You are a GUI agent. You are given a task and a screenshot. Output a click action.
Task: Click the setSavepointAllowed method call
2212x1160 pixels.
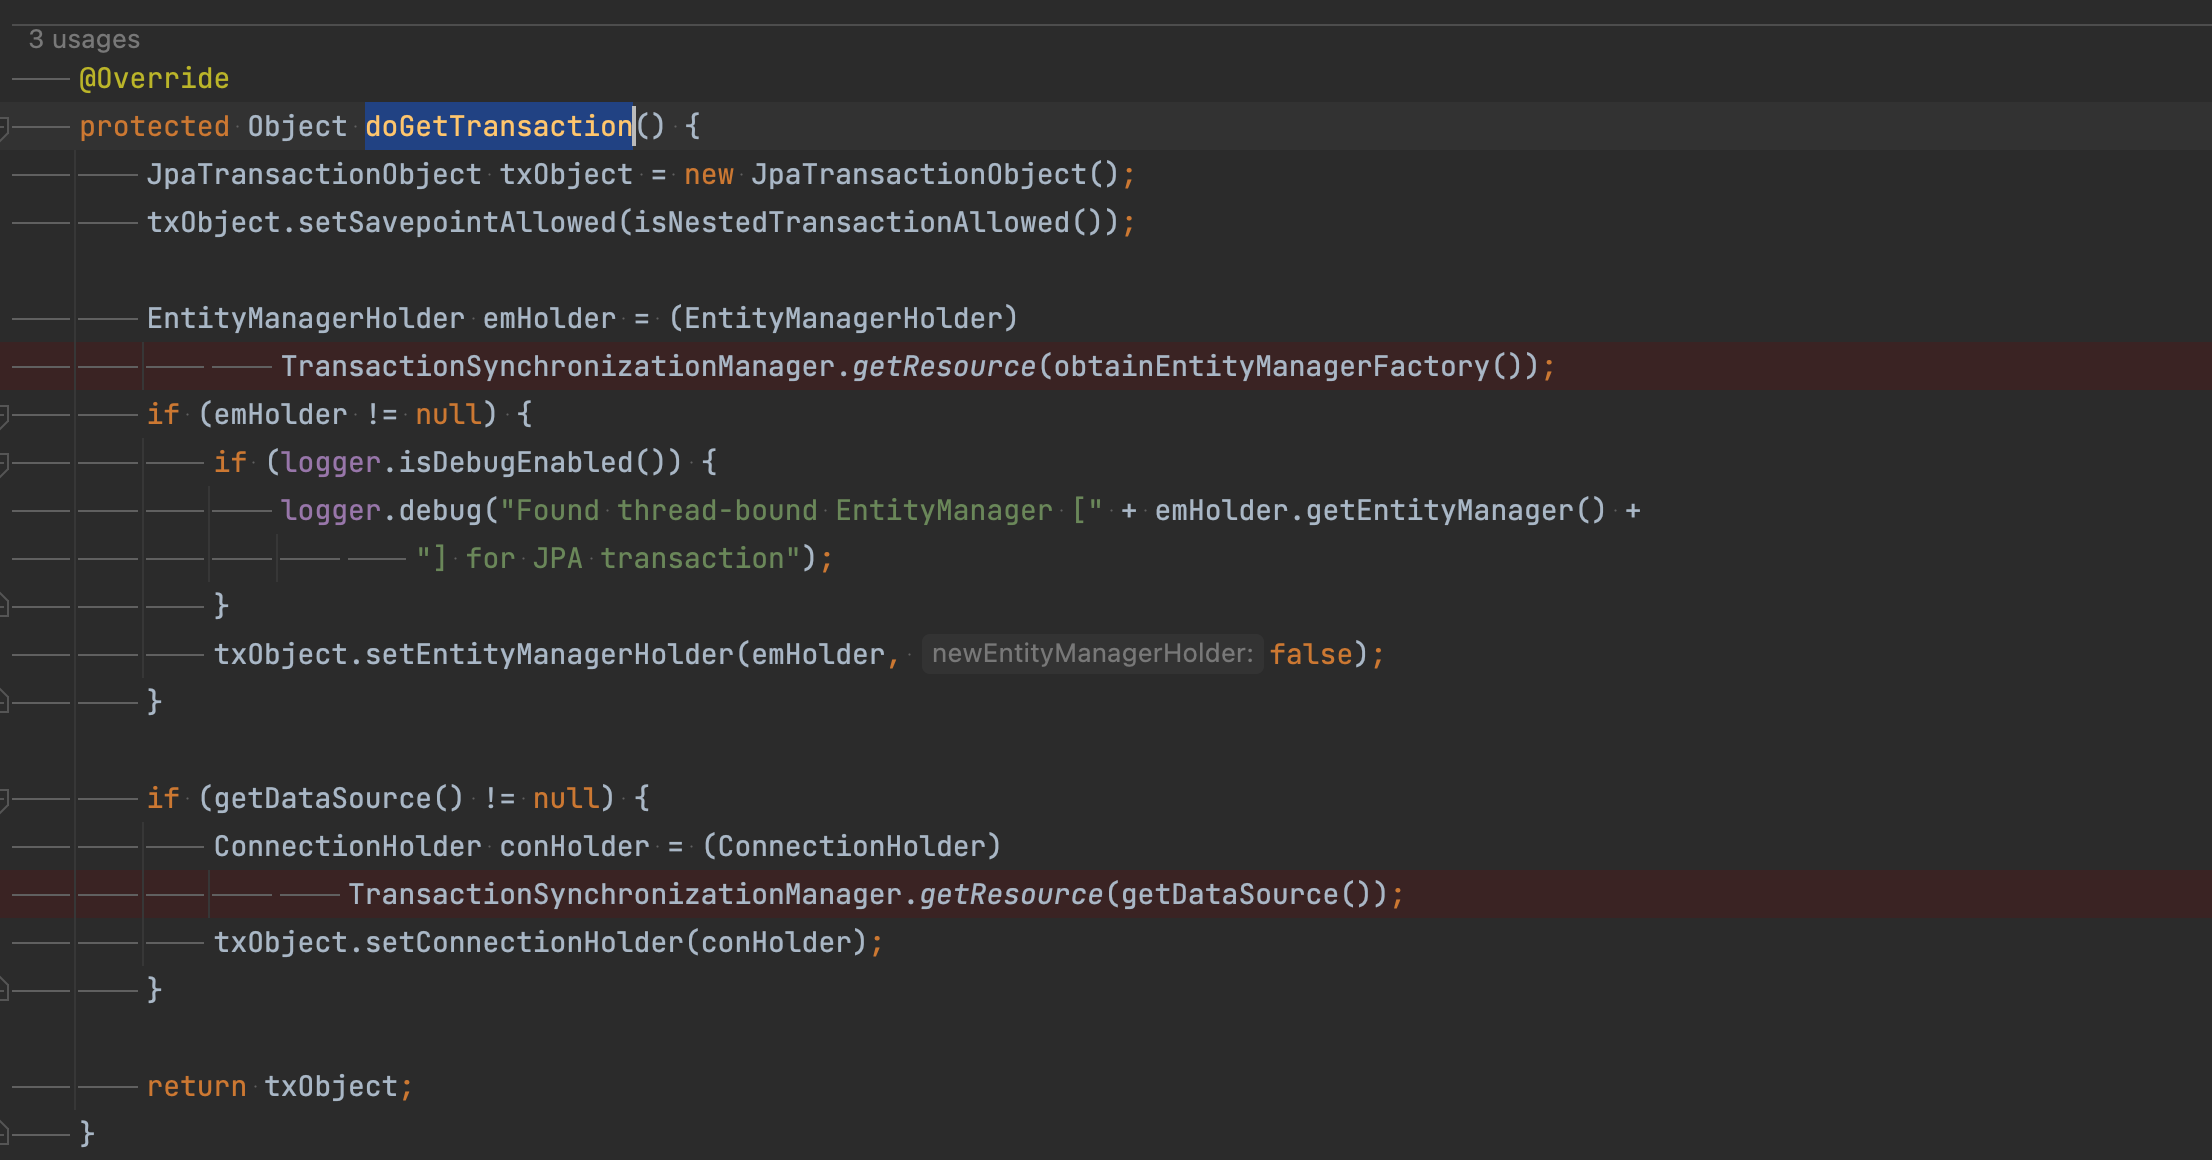pos(457,223)
